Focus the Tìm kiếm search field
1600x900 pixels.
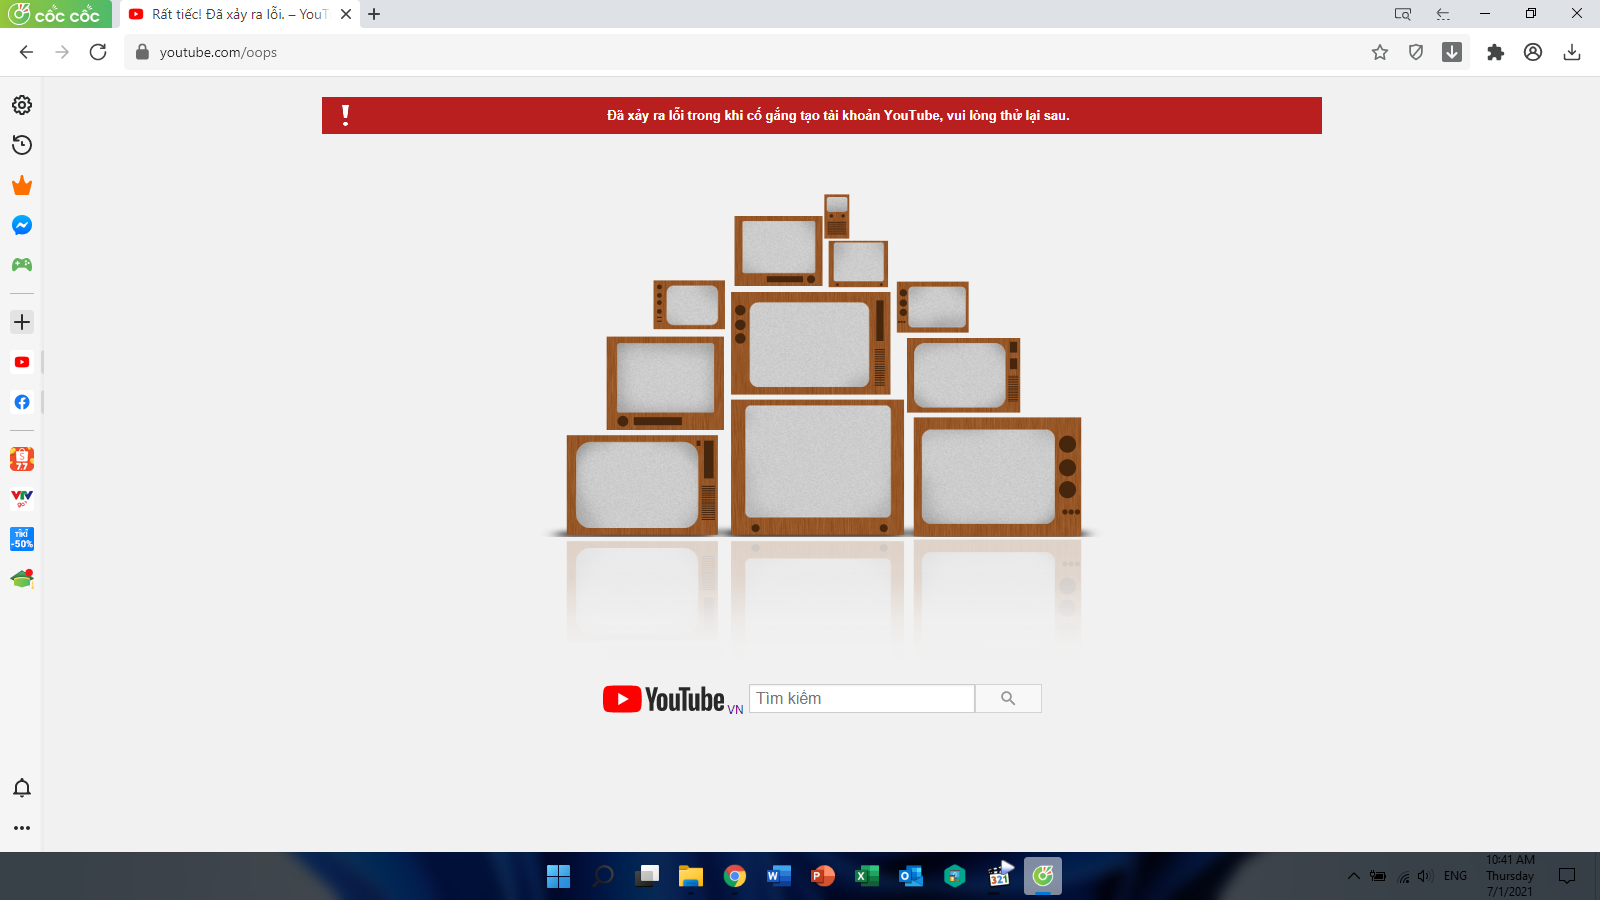862,698
